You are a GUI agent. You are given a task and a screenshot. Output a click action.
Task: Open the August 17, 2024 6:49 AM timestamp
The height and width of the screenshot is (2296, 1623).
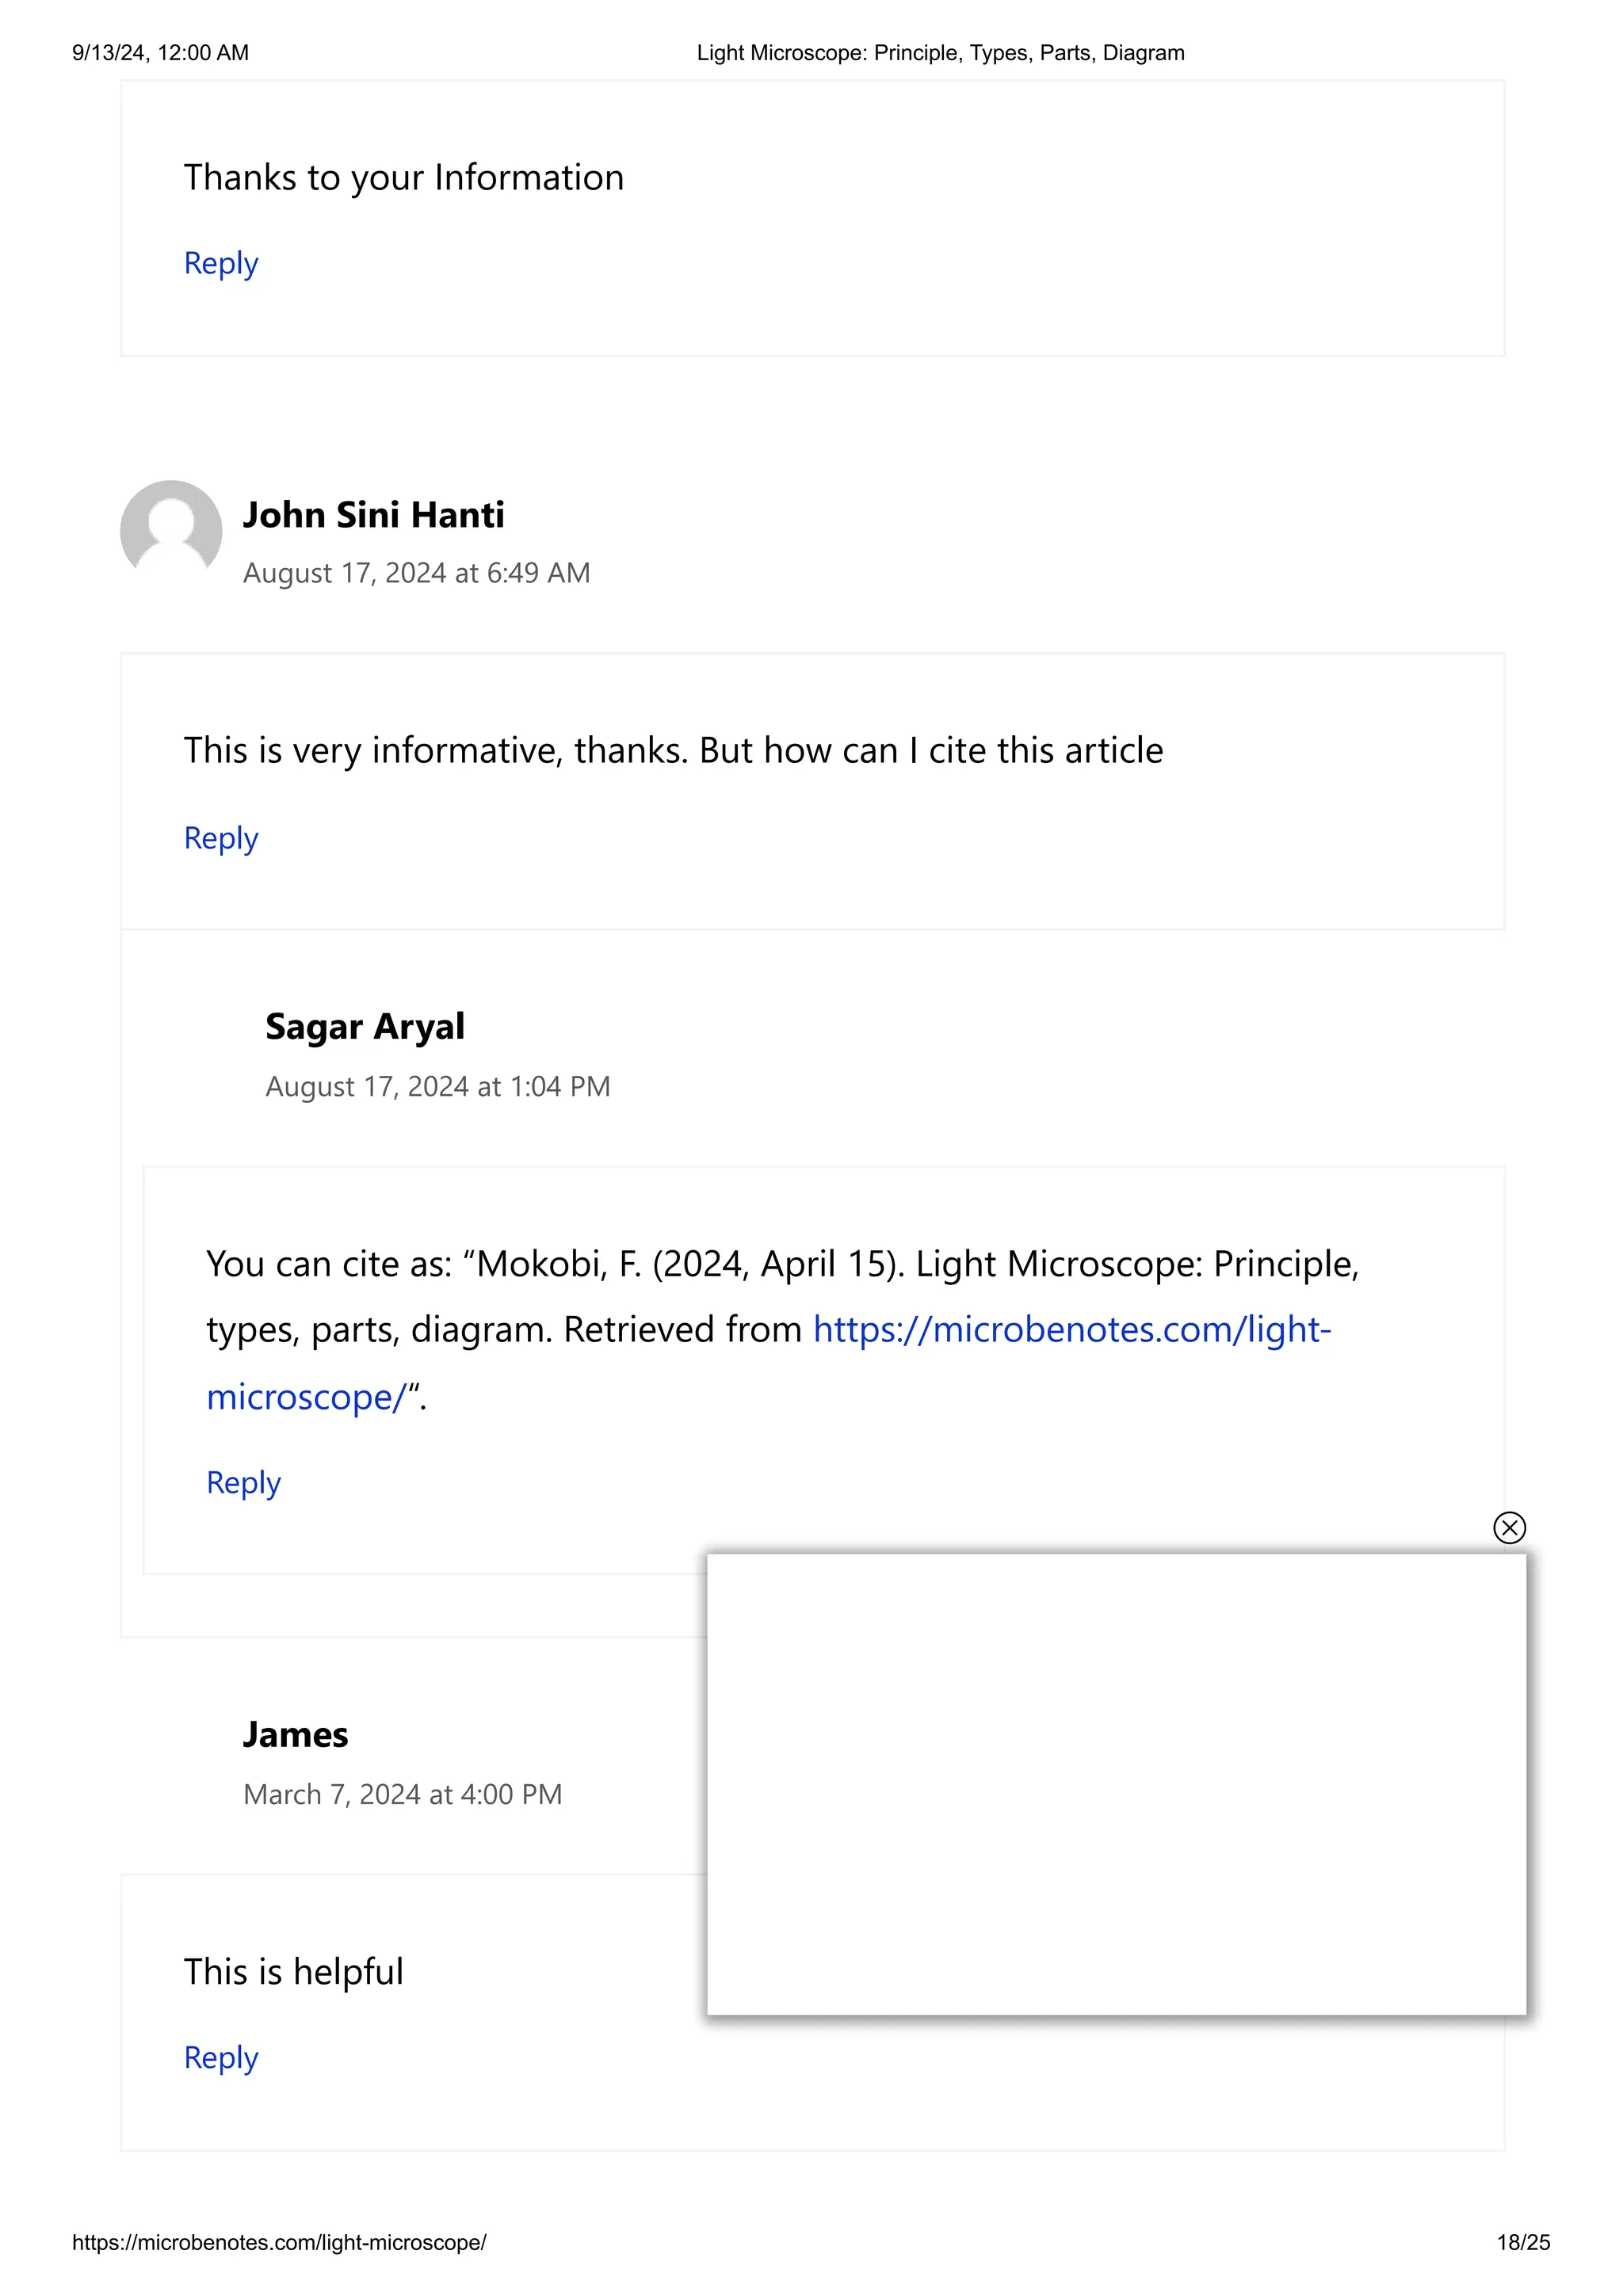[x=416, y=573]
